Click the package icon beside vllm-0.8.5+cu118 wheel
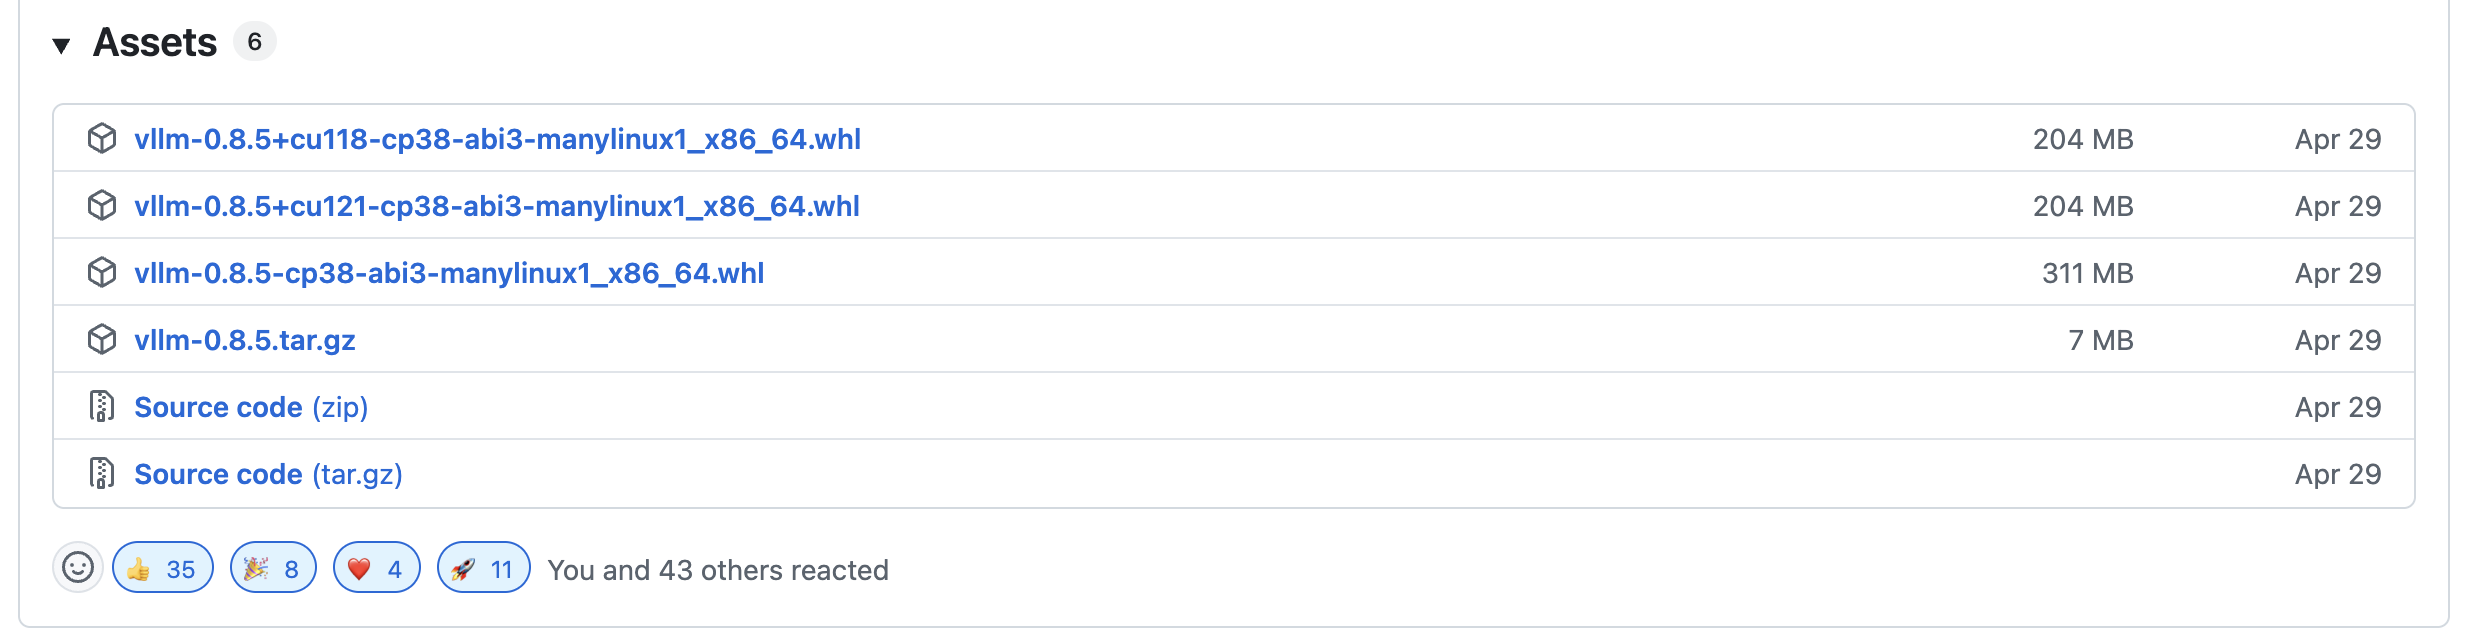Image resolution: width=2476 pixels, height=636 pixels. (101, 140)
